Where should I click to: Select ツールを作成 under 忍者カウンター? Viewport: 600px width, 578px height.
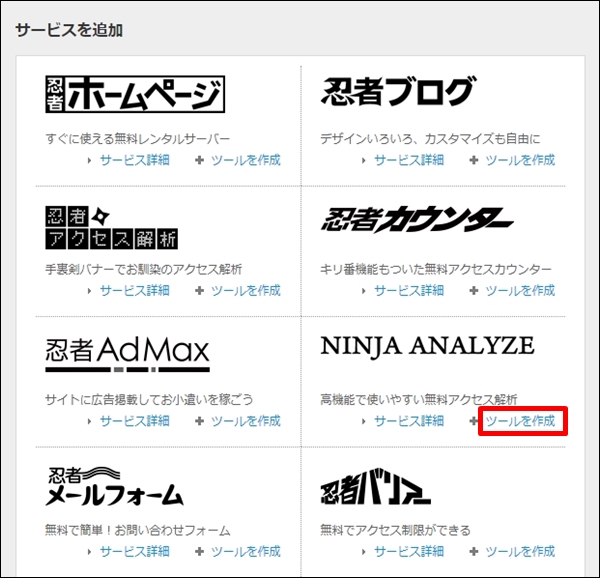pos(520,291)
